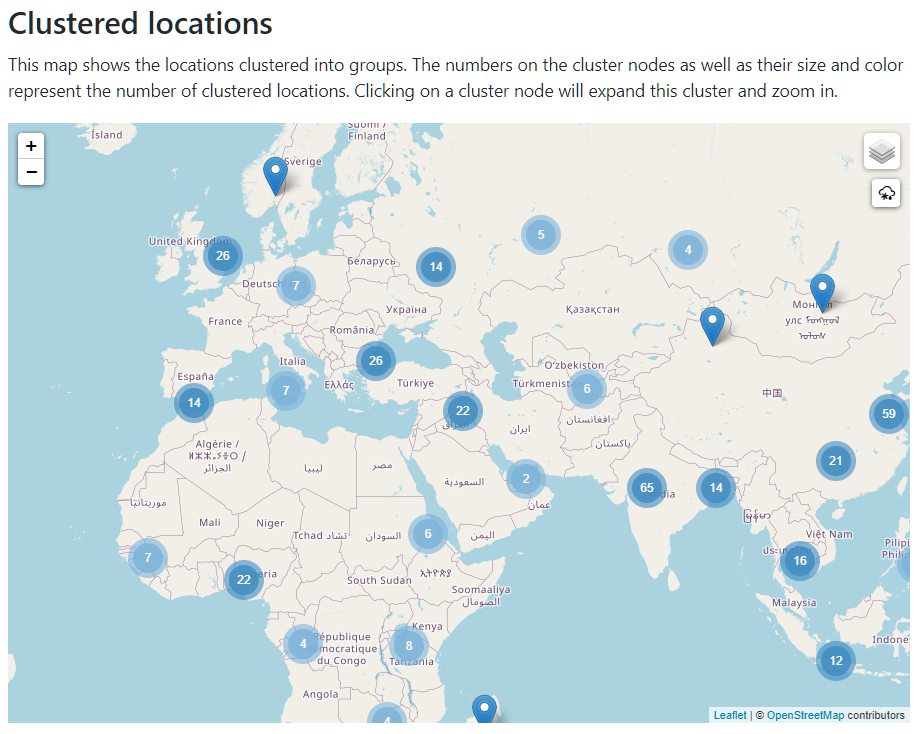Expand the cluster of 8 over Tanzania
Screen dimensions: 924x734
coord(408,645)
